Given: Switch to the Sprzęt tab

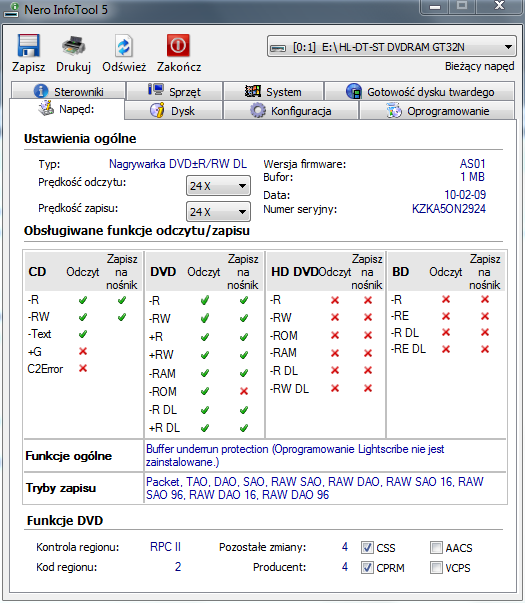Looking at the screenshot, I should coord(174,91).
